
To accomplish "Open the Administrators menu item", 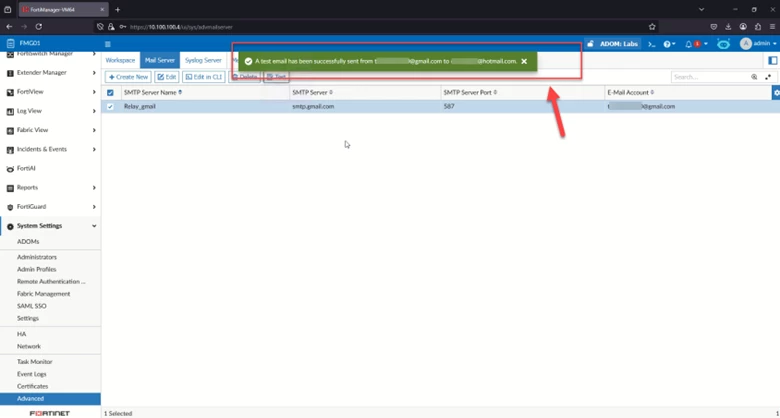I will [37, 257].
